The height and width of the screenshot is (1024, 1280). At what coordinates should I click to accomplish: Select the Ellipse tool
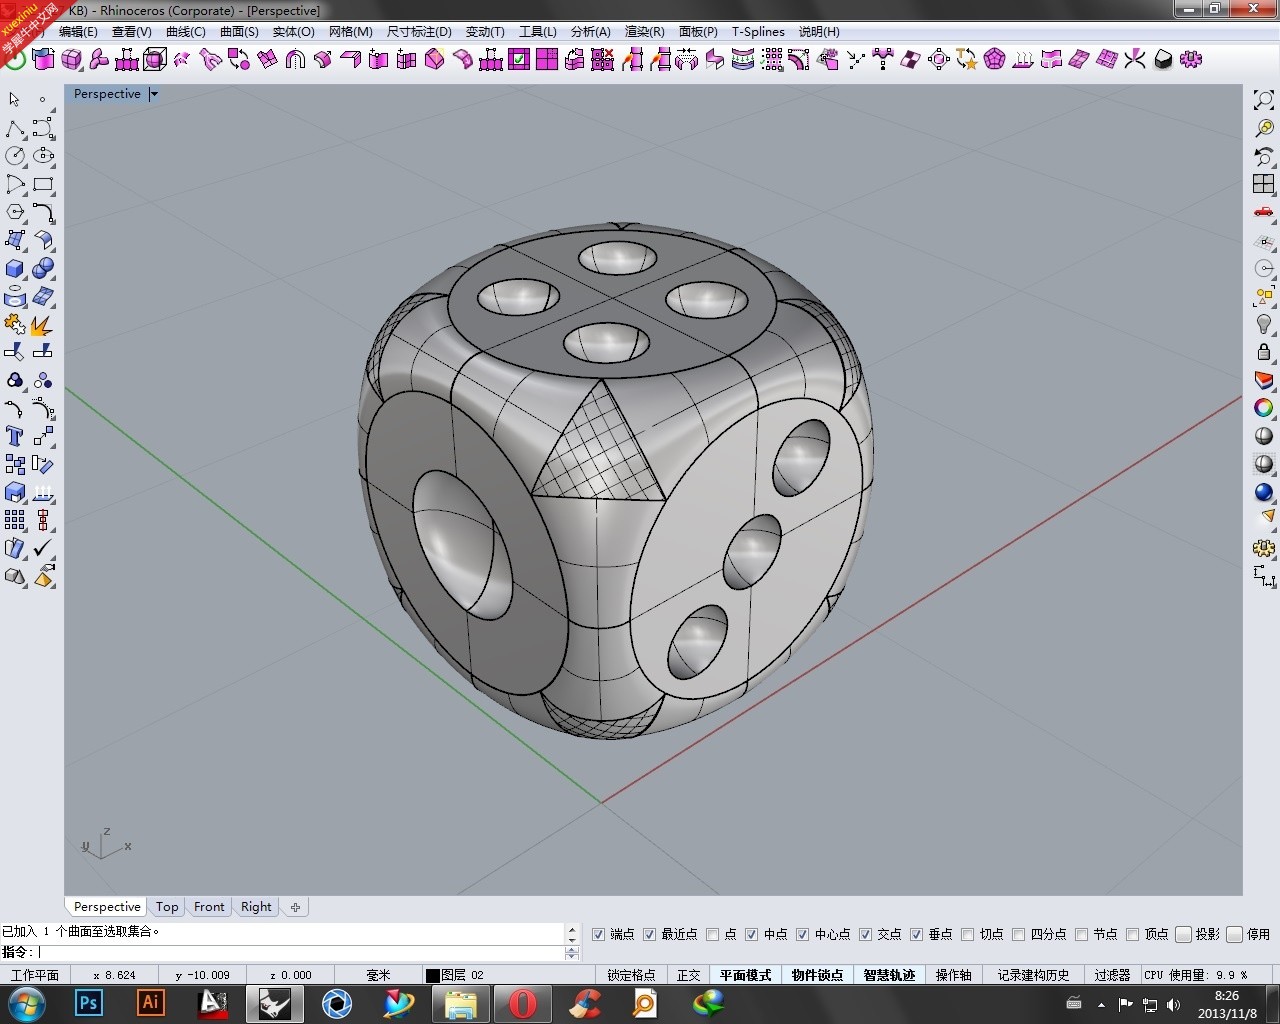43,156
